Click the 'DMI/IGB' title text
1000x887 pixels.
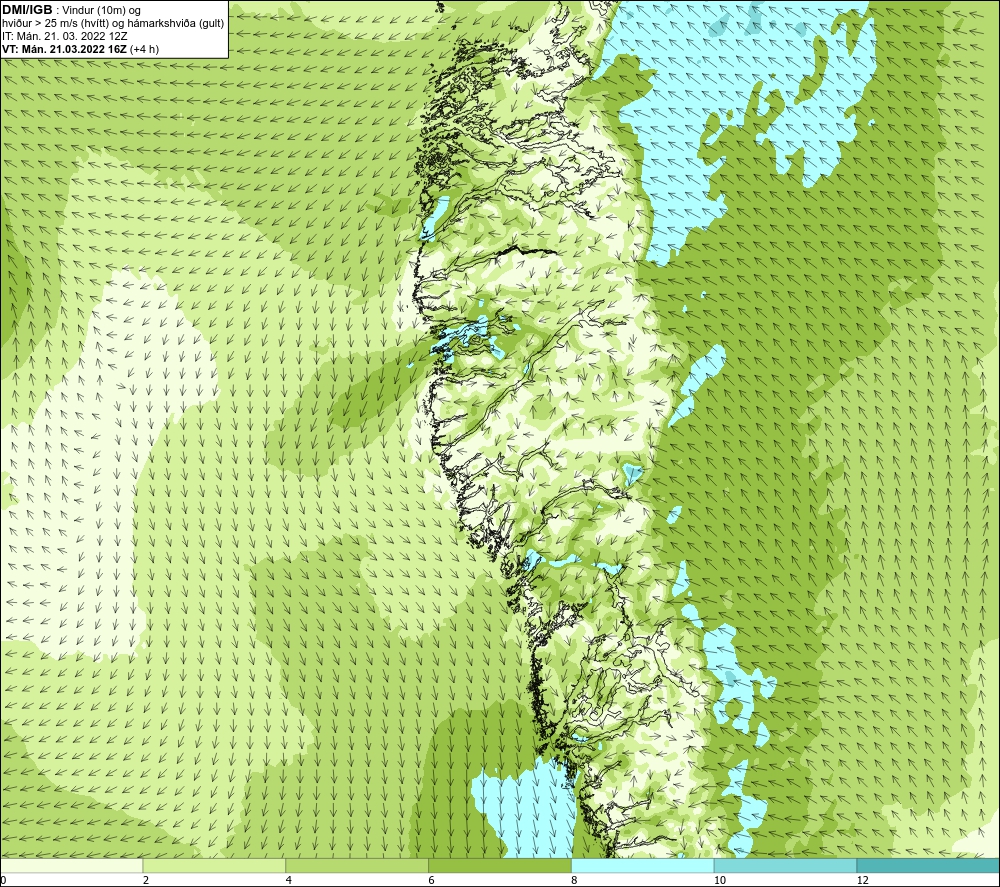click(27, 10)
